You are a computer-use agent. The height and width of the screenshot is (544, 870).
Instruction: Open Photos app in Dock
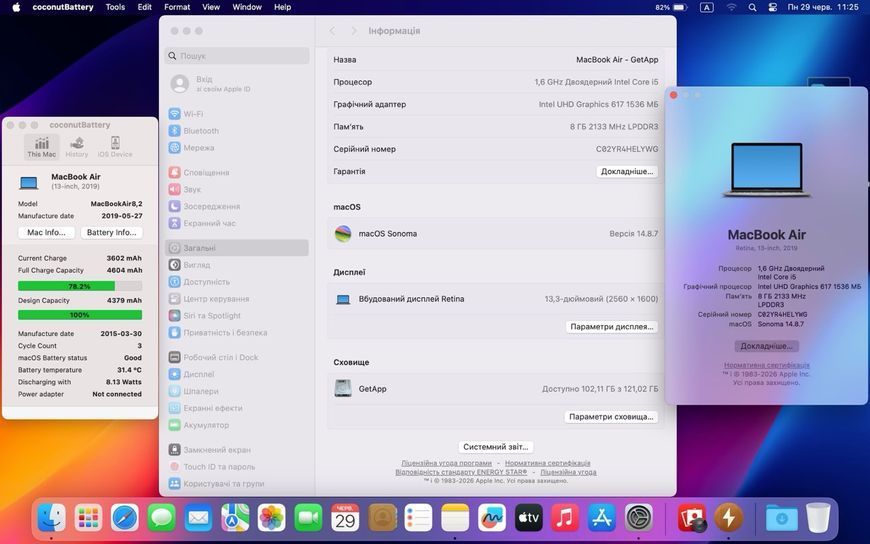(271, 518)
